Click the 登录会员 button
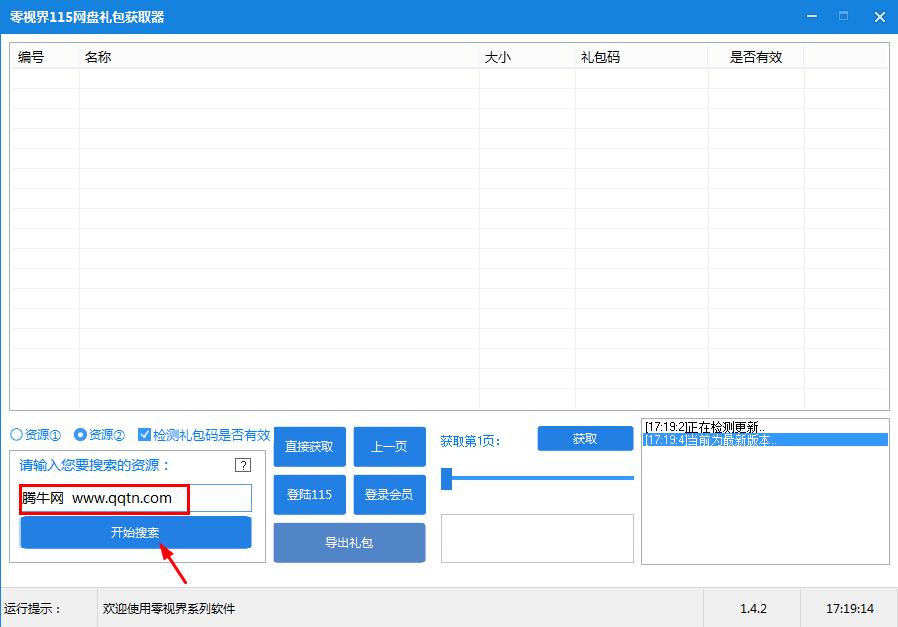 click(x=389, y=495)
